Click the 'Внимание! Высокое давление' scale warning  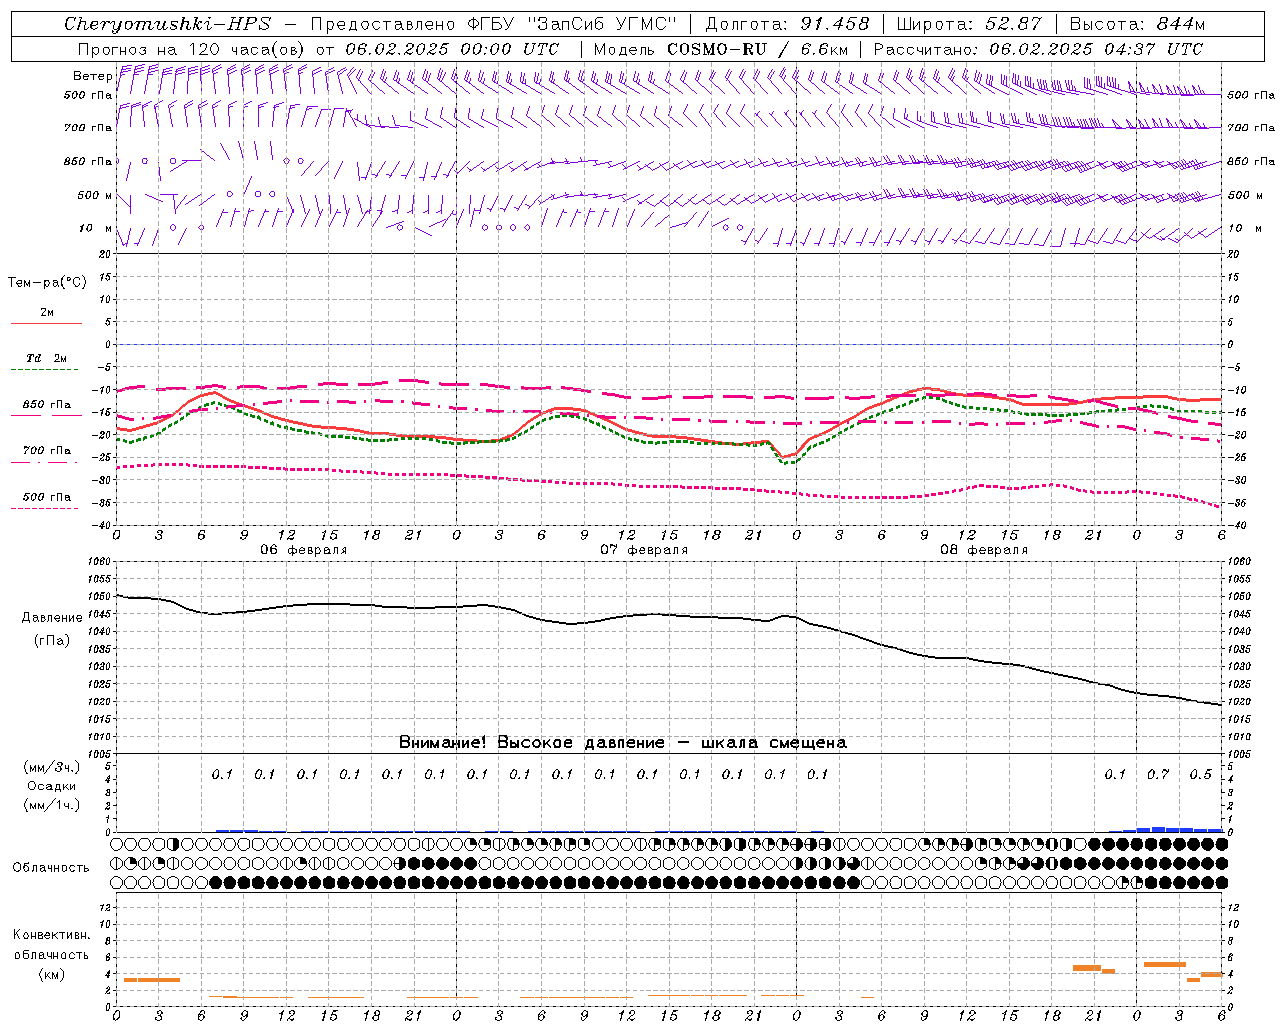tap(531, 743)
